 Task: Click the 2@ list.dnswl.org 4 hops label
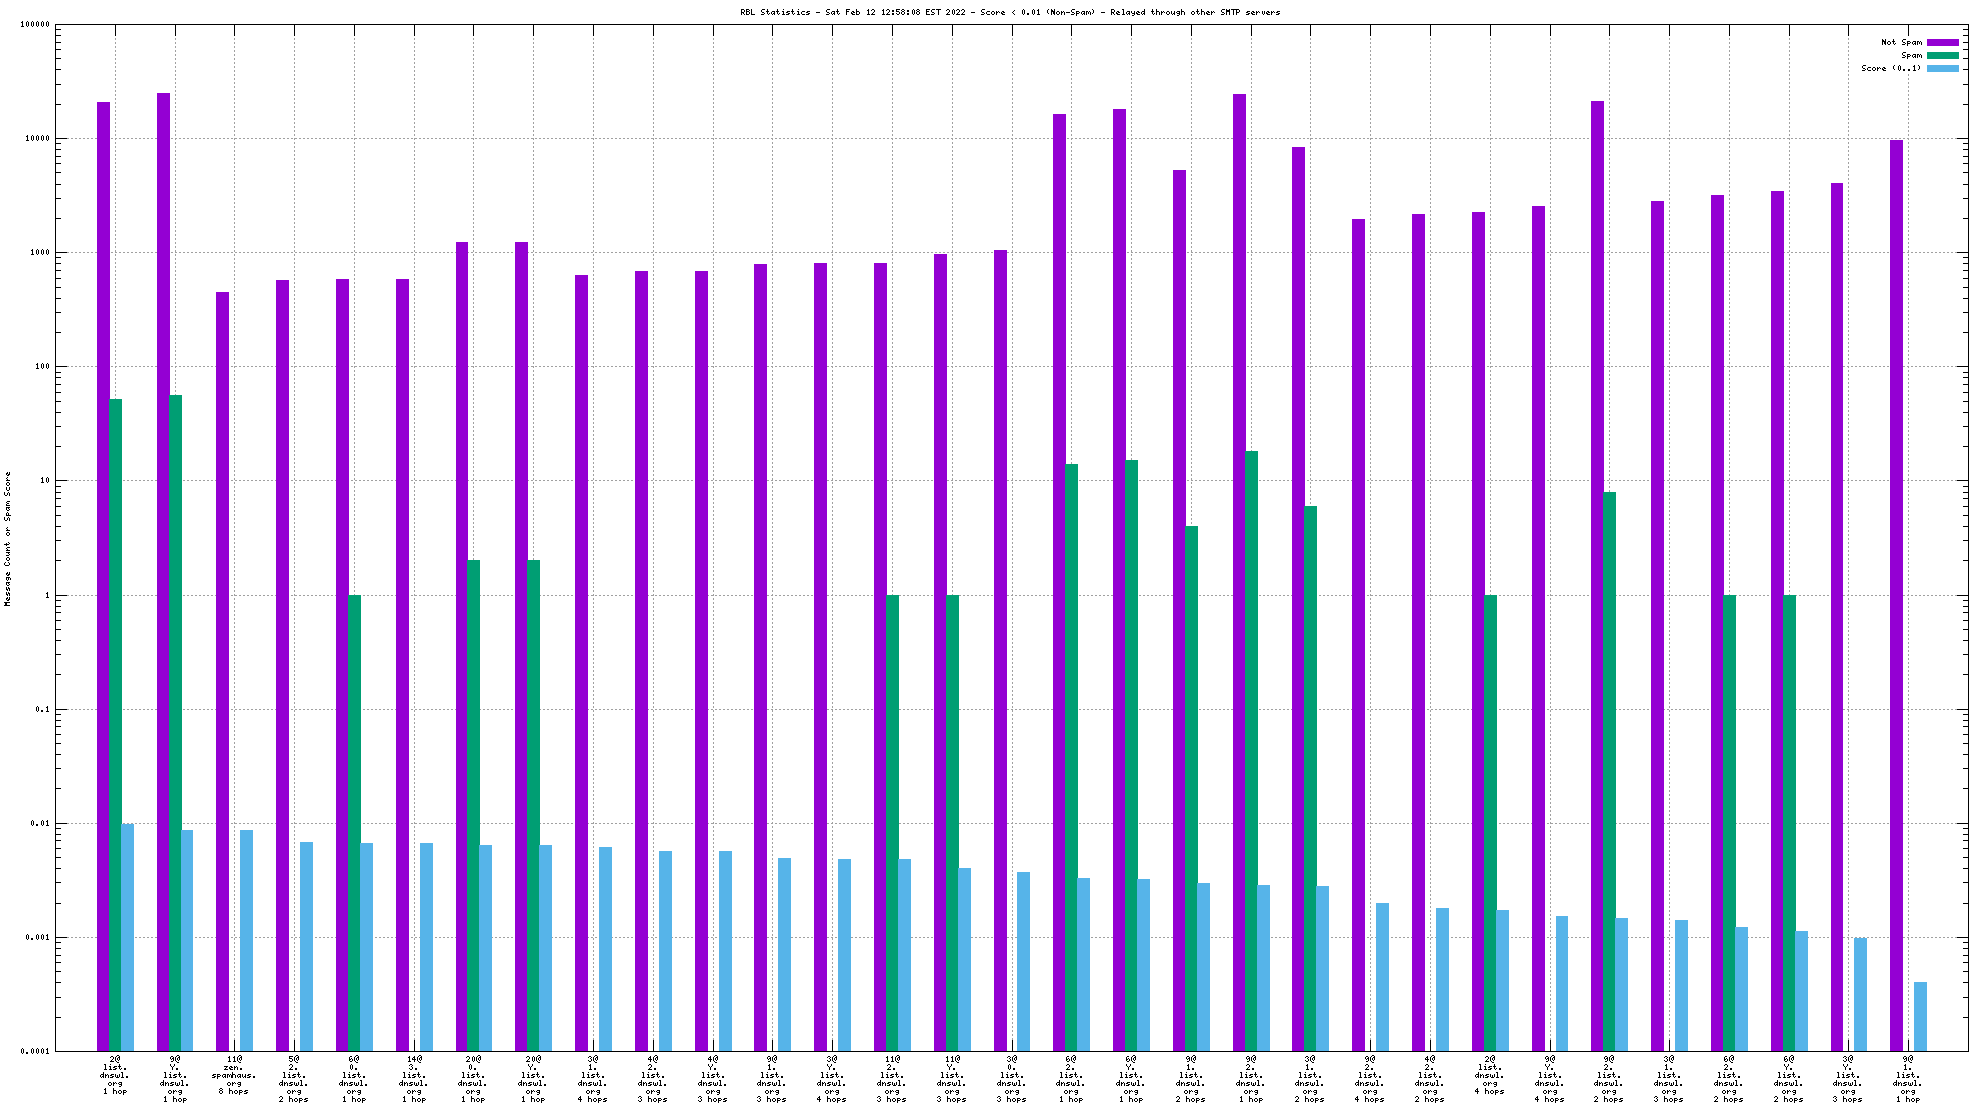1490,1075
